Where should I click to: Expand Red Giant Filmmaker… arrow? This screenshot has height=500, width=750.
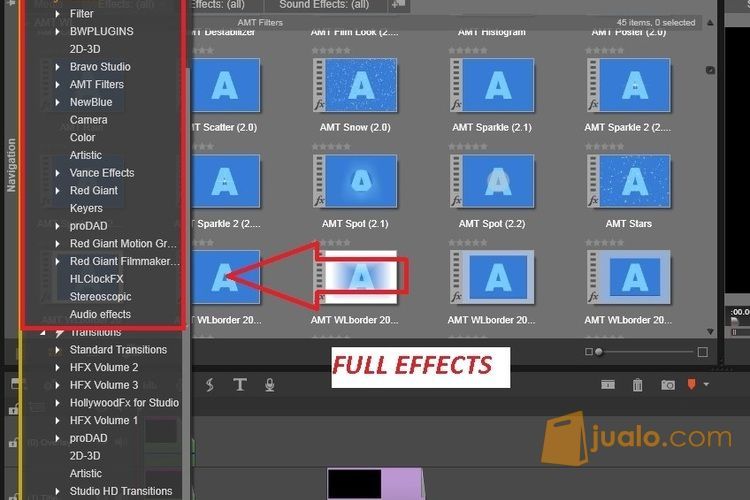click(x=57, y=262)
